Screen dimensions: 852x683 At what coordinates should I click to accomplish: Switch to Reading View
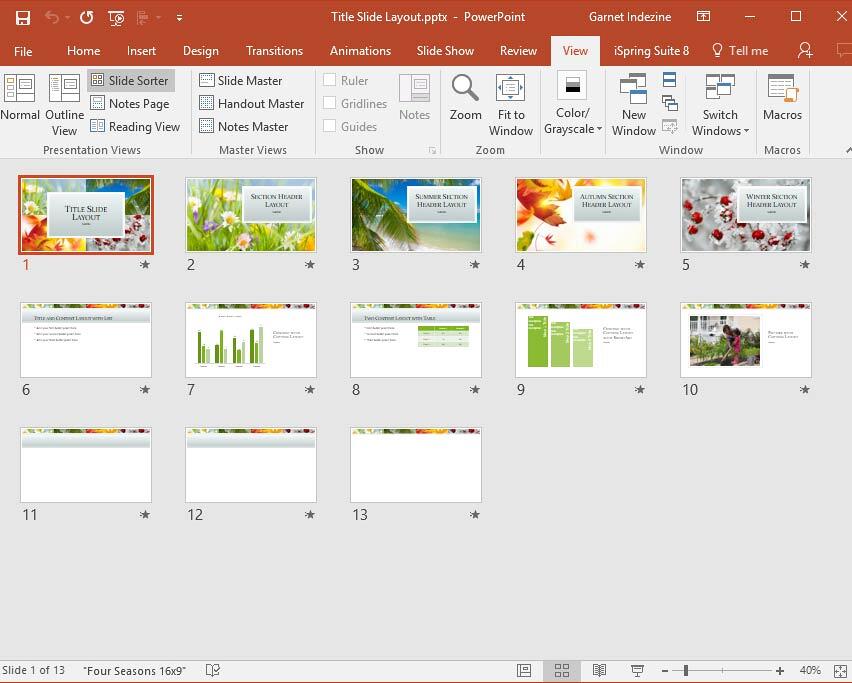click(x=136, y=126)
